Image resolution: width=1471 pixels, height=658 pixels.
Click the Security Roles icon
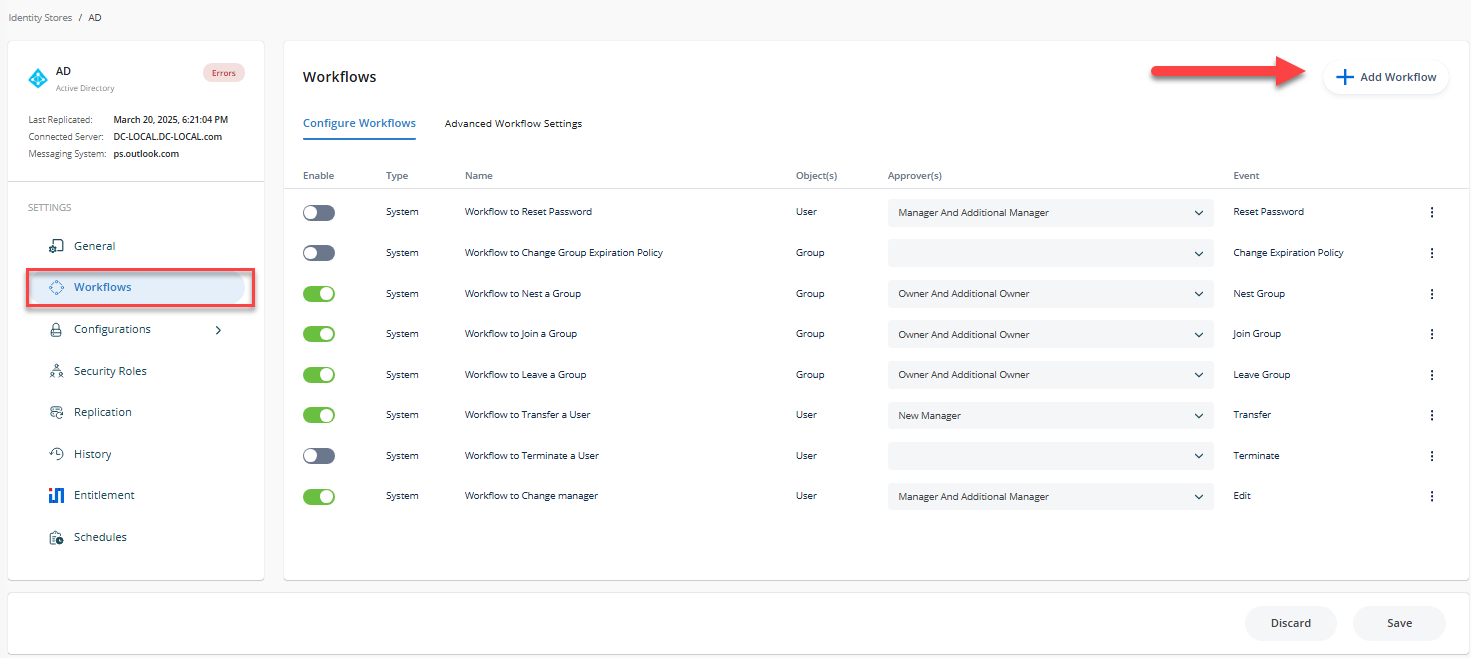click(57, 371)
